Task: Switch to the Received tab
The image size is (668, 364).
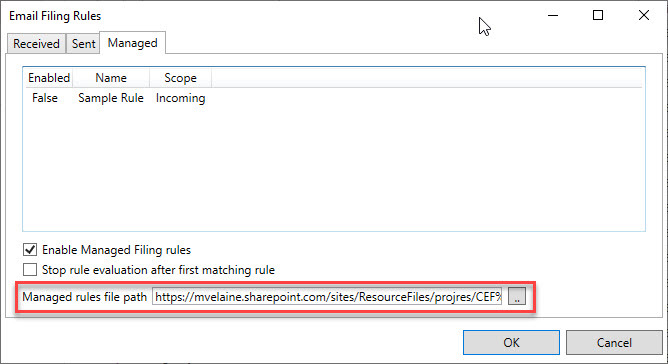Action: [x=36, y=43]
